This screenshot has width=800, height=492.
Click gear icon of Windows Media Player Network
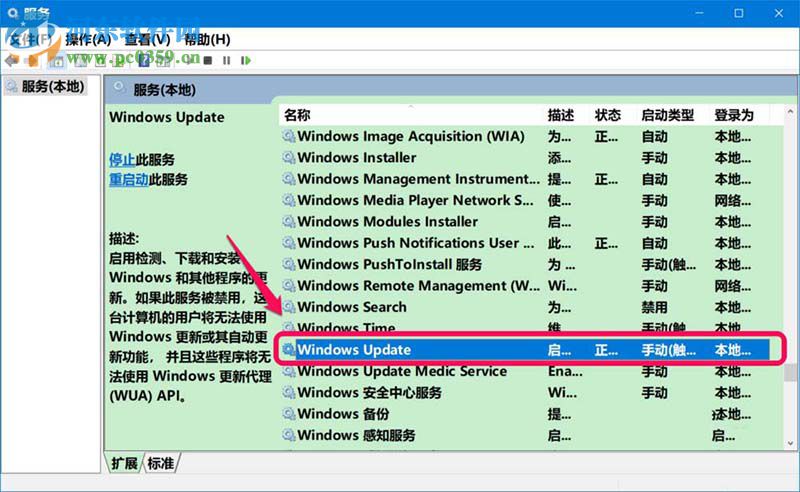point(289,201)
